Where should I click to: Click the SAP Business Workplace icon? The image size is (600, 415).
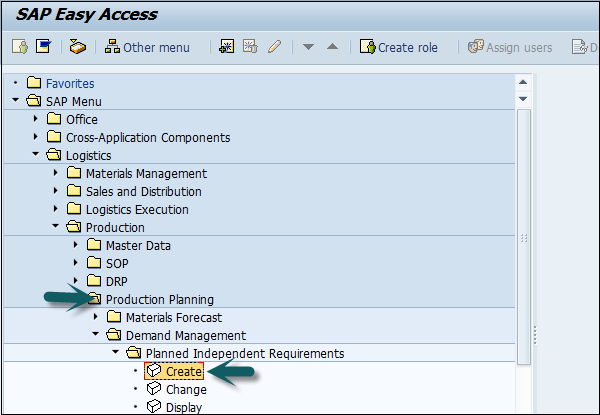click(78, 47)
